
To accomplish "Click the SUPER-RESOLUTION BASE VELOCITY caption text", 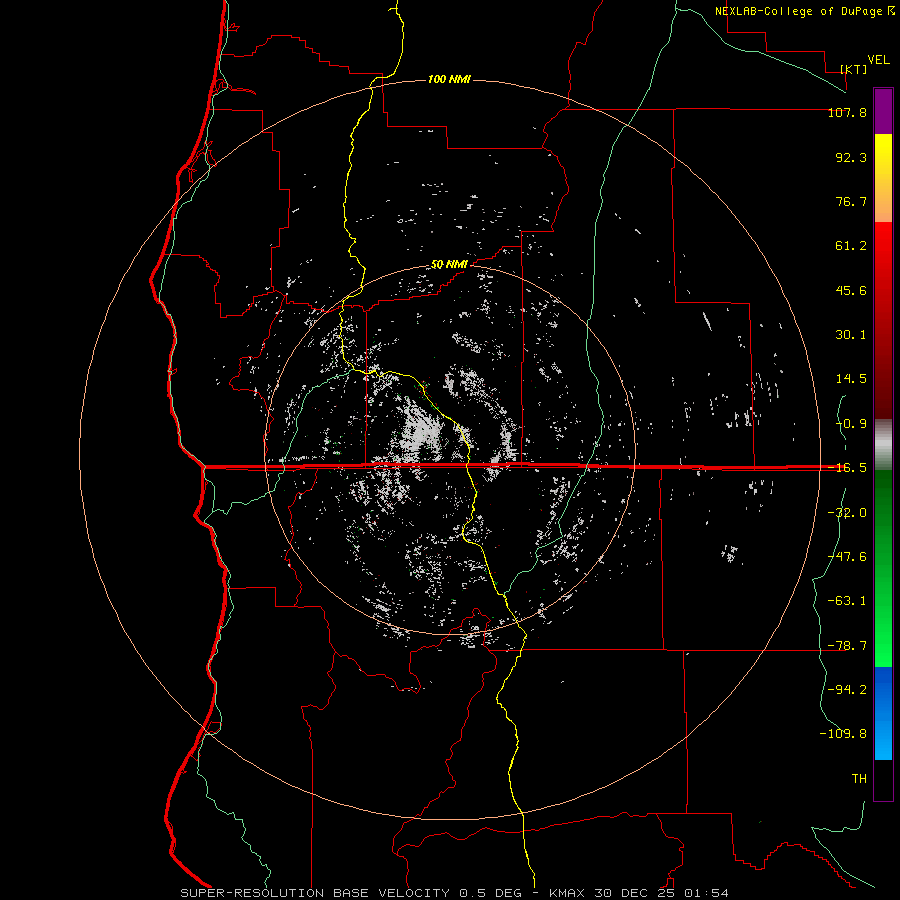I will pos(315,893).
